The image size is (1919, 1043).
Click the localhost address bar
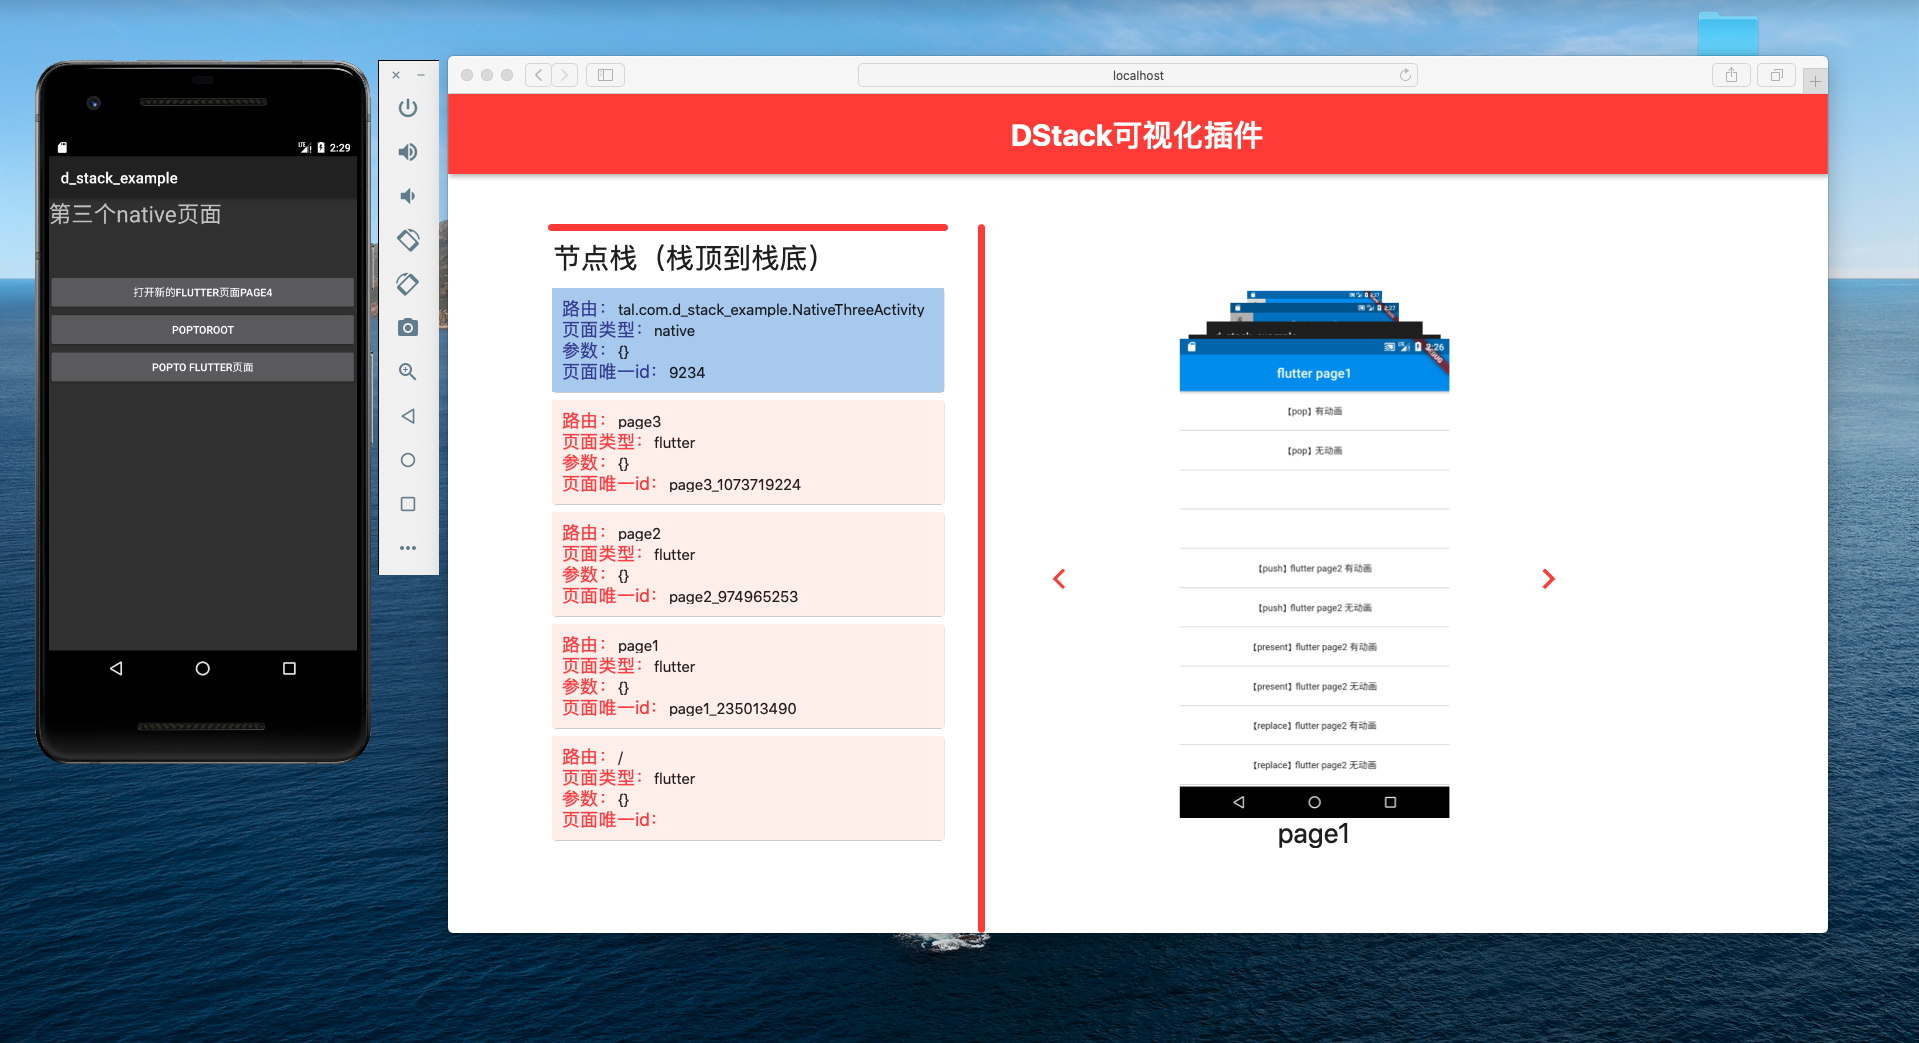click(x=1138, y=75)
